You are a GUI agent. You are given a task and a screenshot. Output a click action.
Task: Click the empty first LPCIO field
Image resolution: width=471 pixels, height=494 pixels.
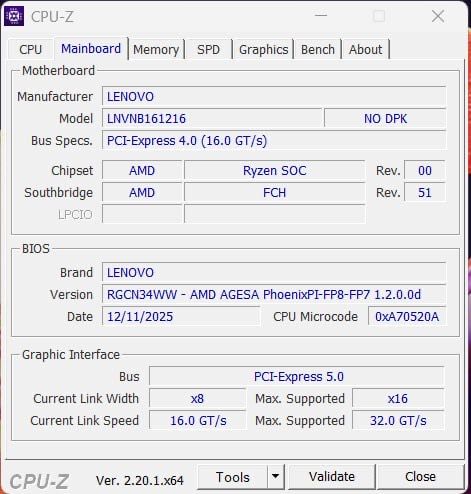(142, 214)
